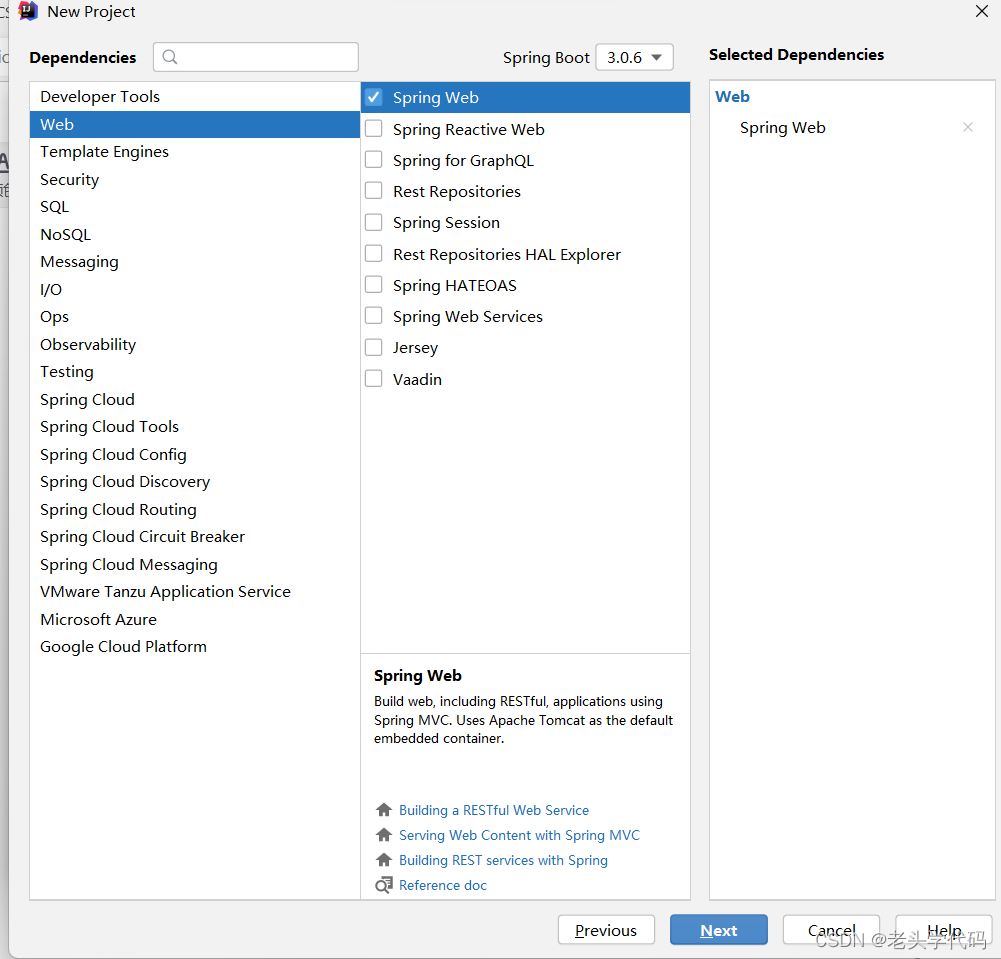Select Spring Cloud Messaging category
The width and height of the screenshot is (1001, 959).
point(195,564)
